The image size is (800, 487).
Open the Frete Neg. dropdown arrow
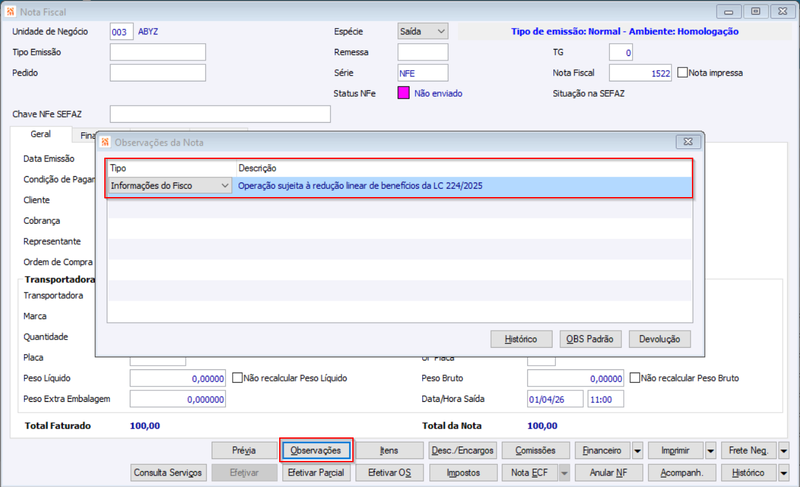coord(784,451)
